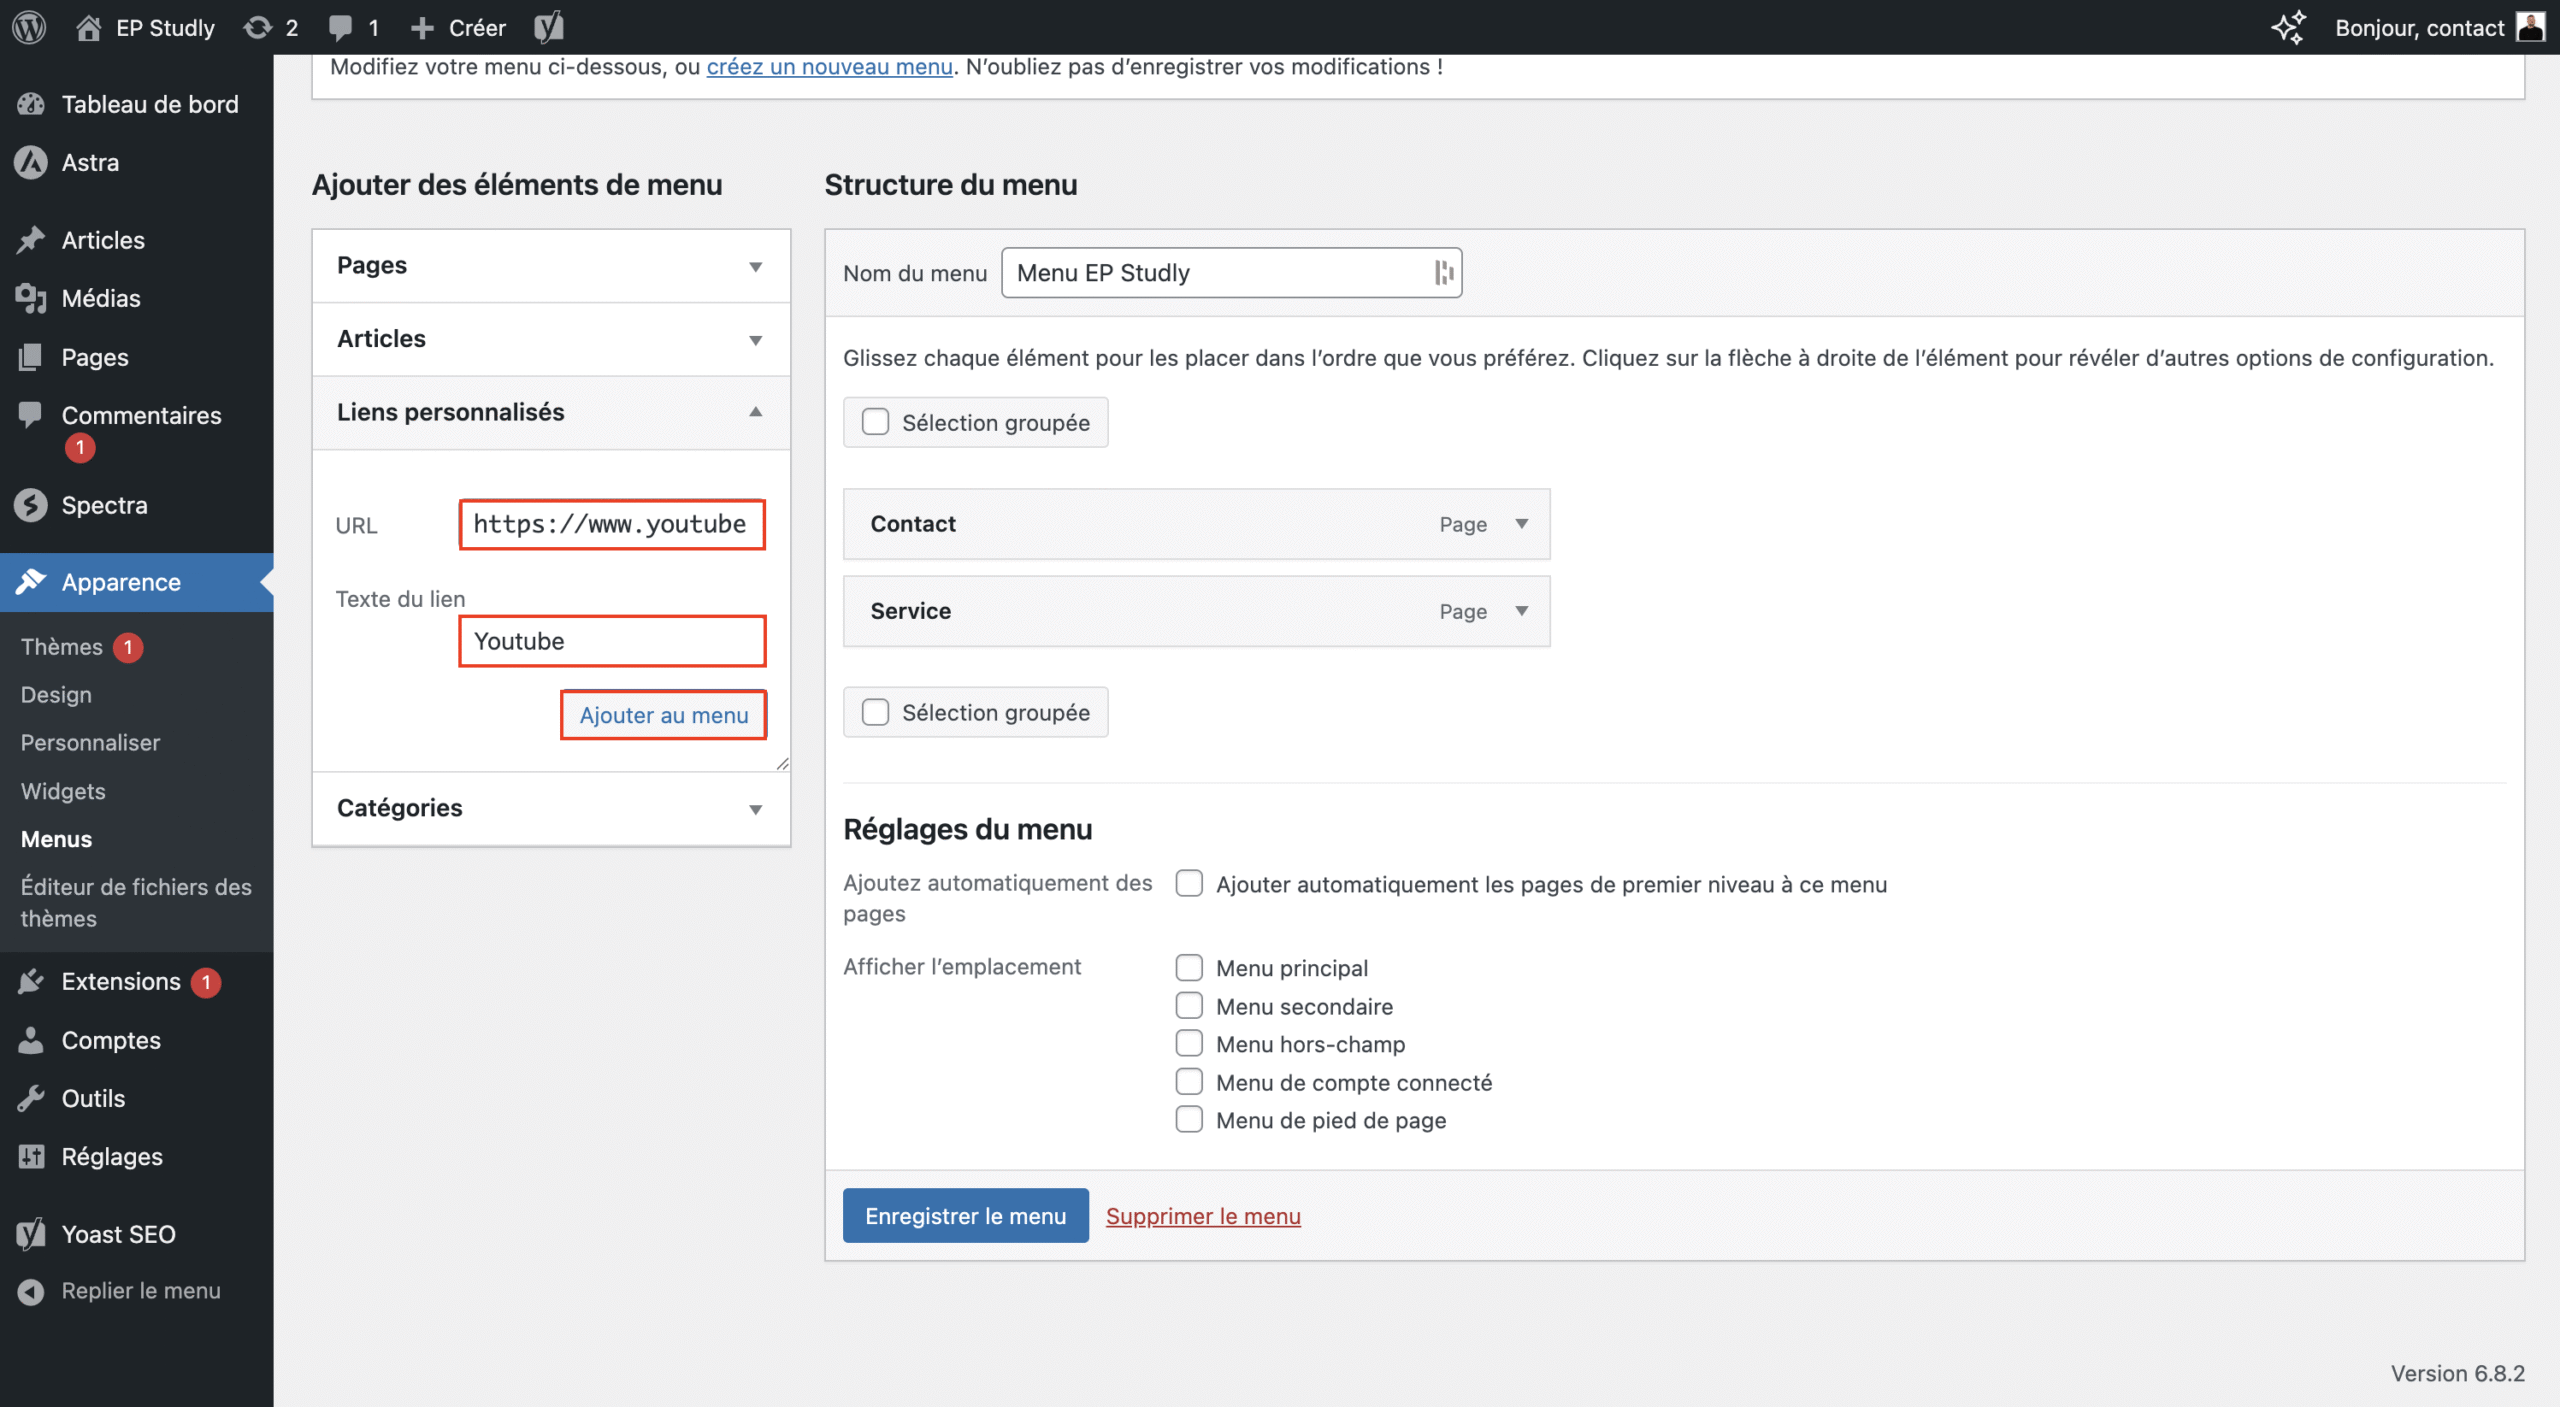
Task: Tick the Menu de pied de page checkbox
Action: (1189, 1119)
